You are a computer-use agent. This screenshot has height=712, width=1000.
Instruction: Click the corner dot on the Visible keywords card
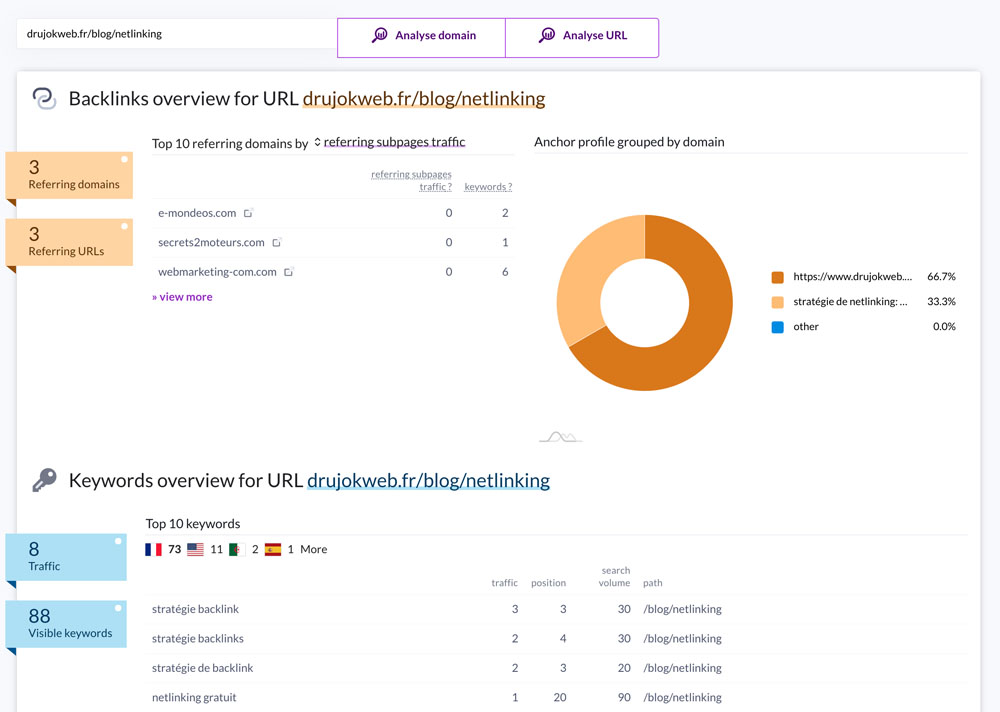[x=118, y=608]
